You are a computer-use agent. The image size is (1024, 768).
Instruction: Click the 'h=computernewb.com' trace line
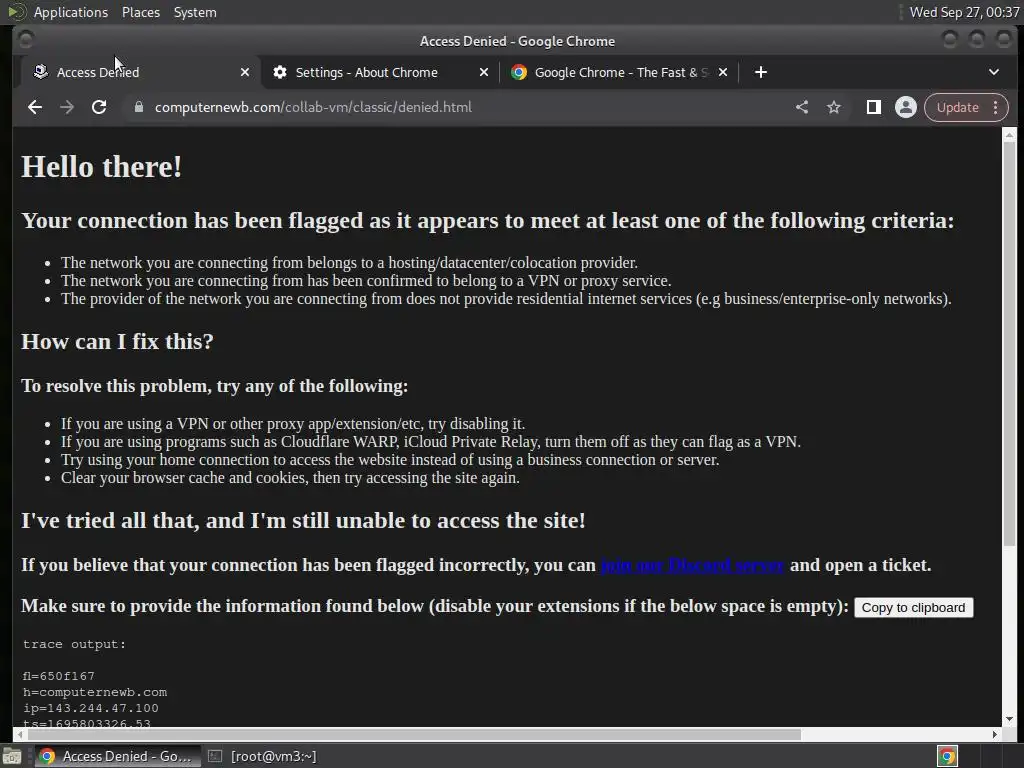coord(95,692)
